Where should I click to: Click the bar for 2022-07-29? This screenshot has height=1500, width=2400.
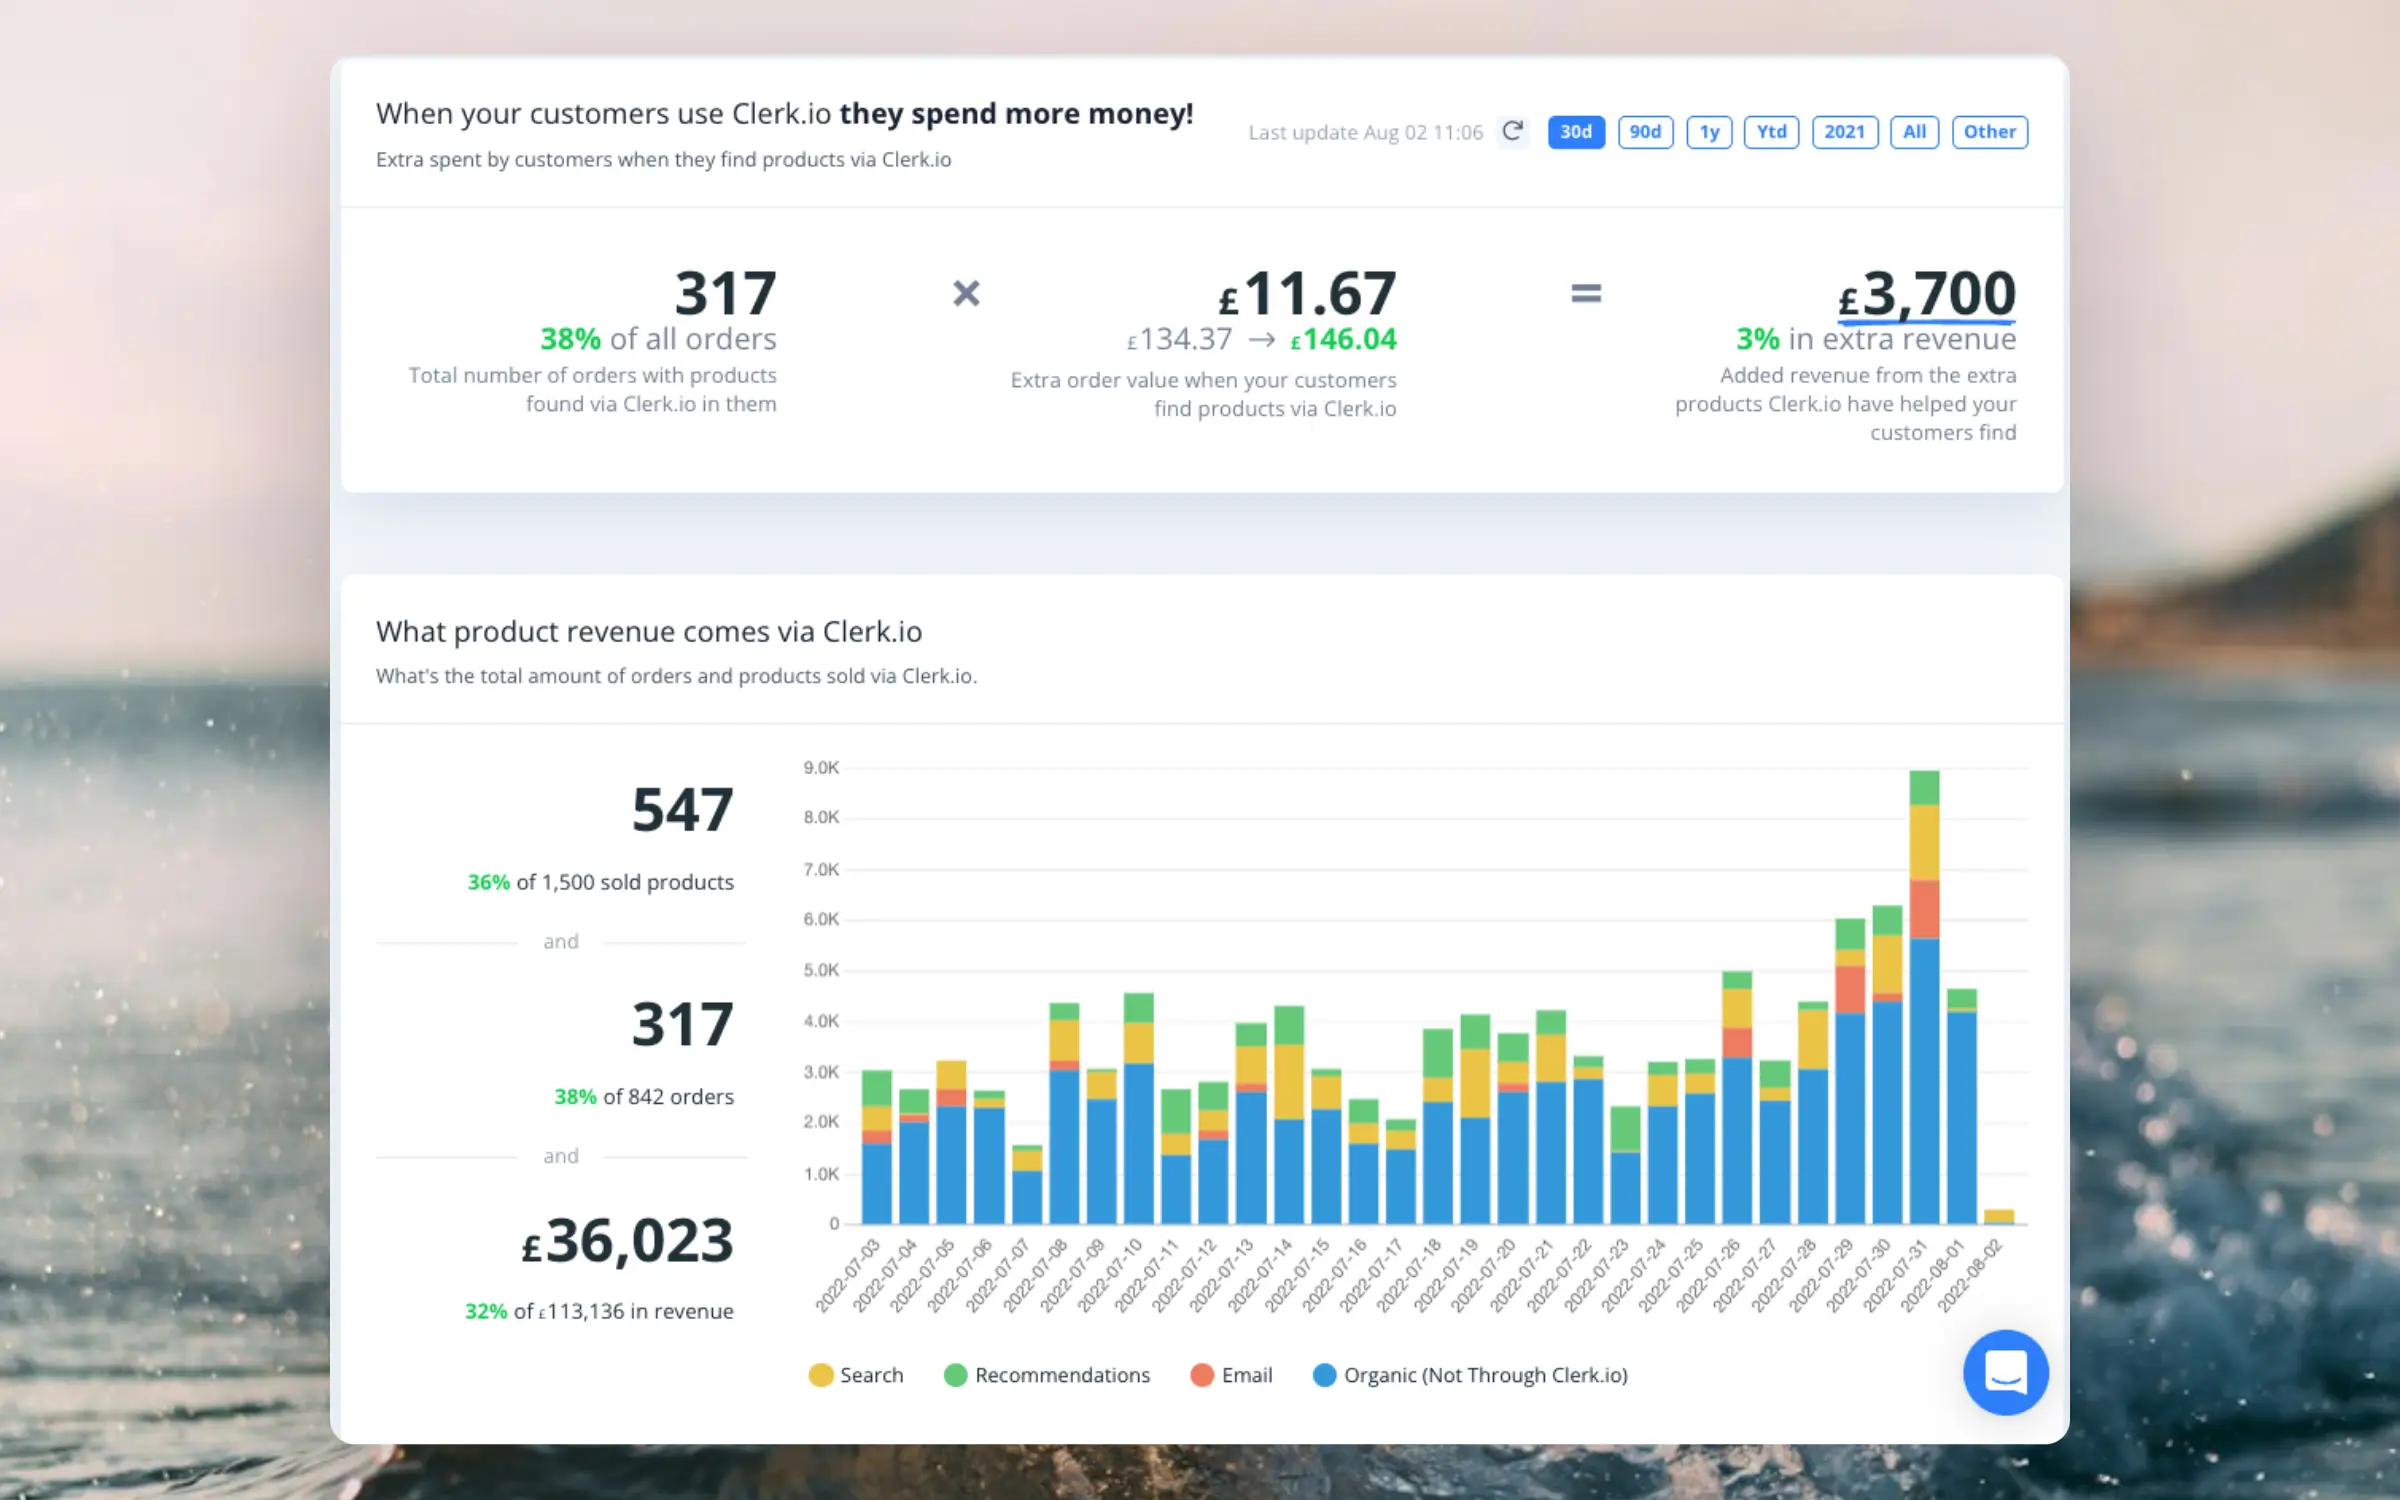click(x=1850, y=1071)
